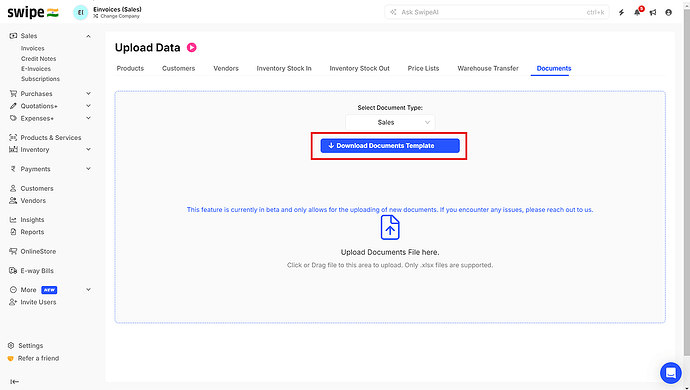Click the upload document file icon
690x390 pixels.
(390, 228)
